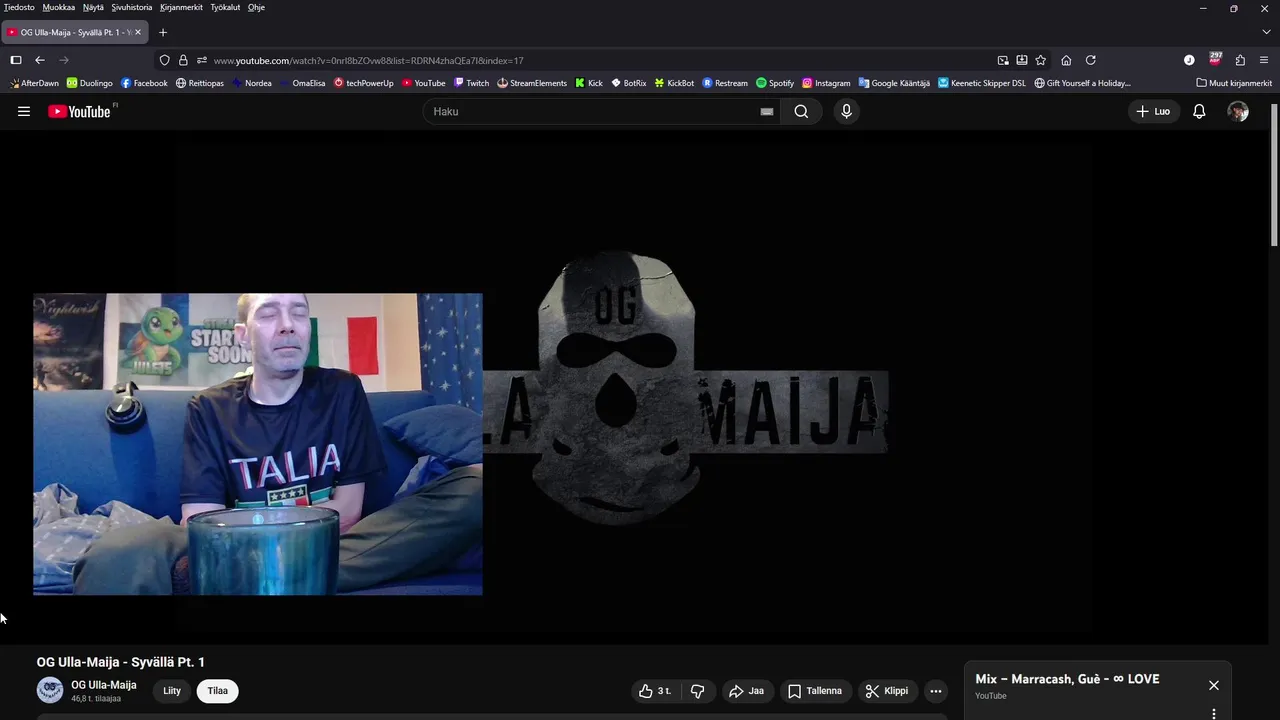Viewport: 1280px width, 720px height.
Task: Click the page vertical scrollbar thumb
Action: pyautogui.click(x=1275, y=175)
